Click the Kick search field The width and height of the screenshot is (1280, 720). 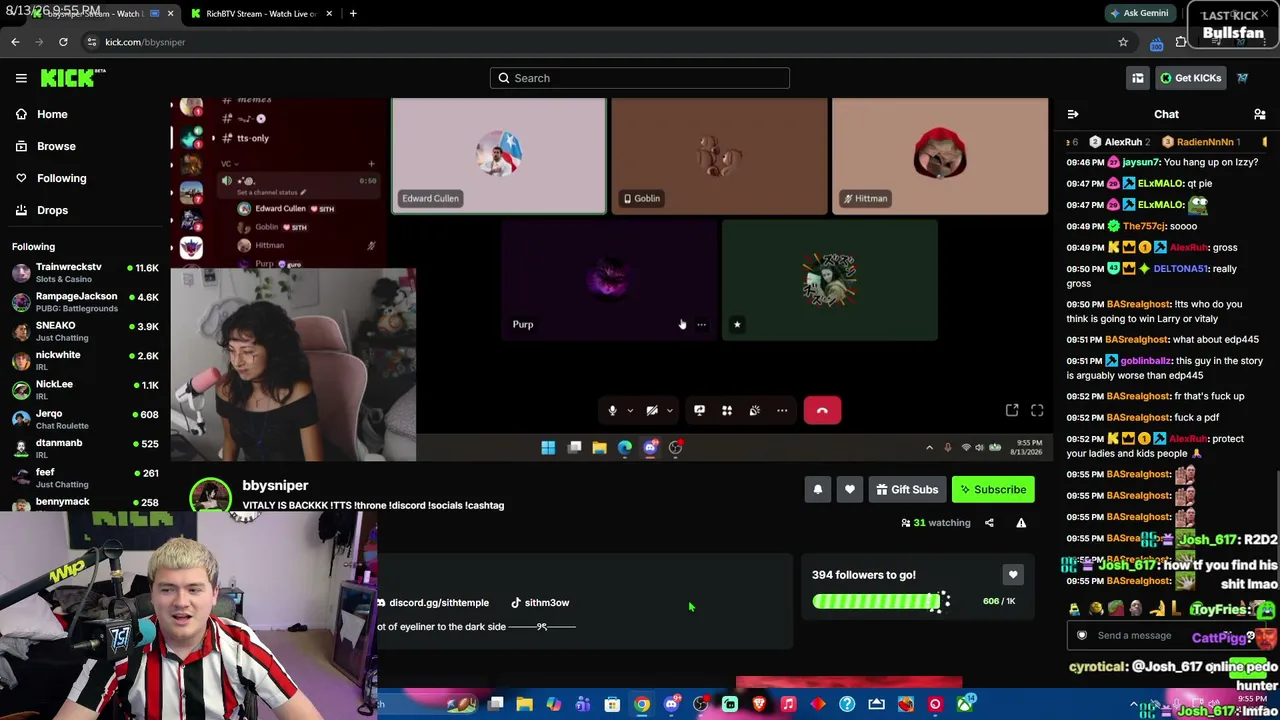640,78
